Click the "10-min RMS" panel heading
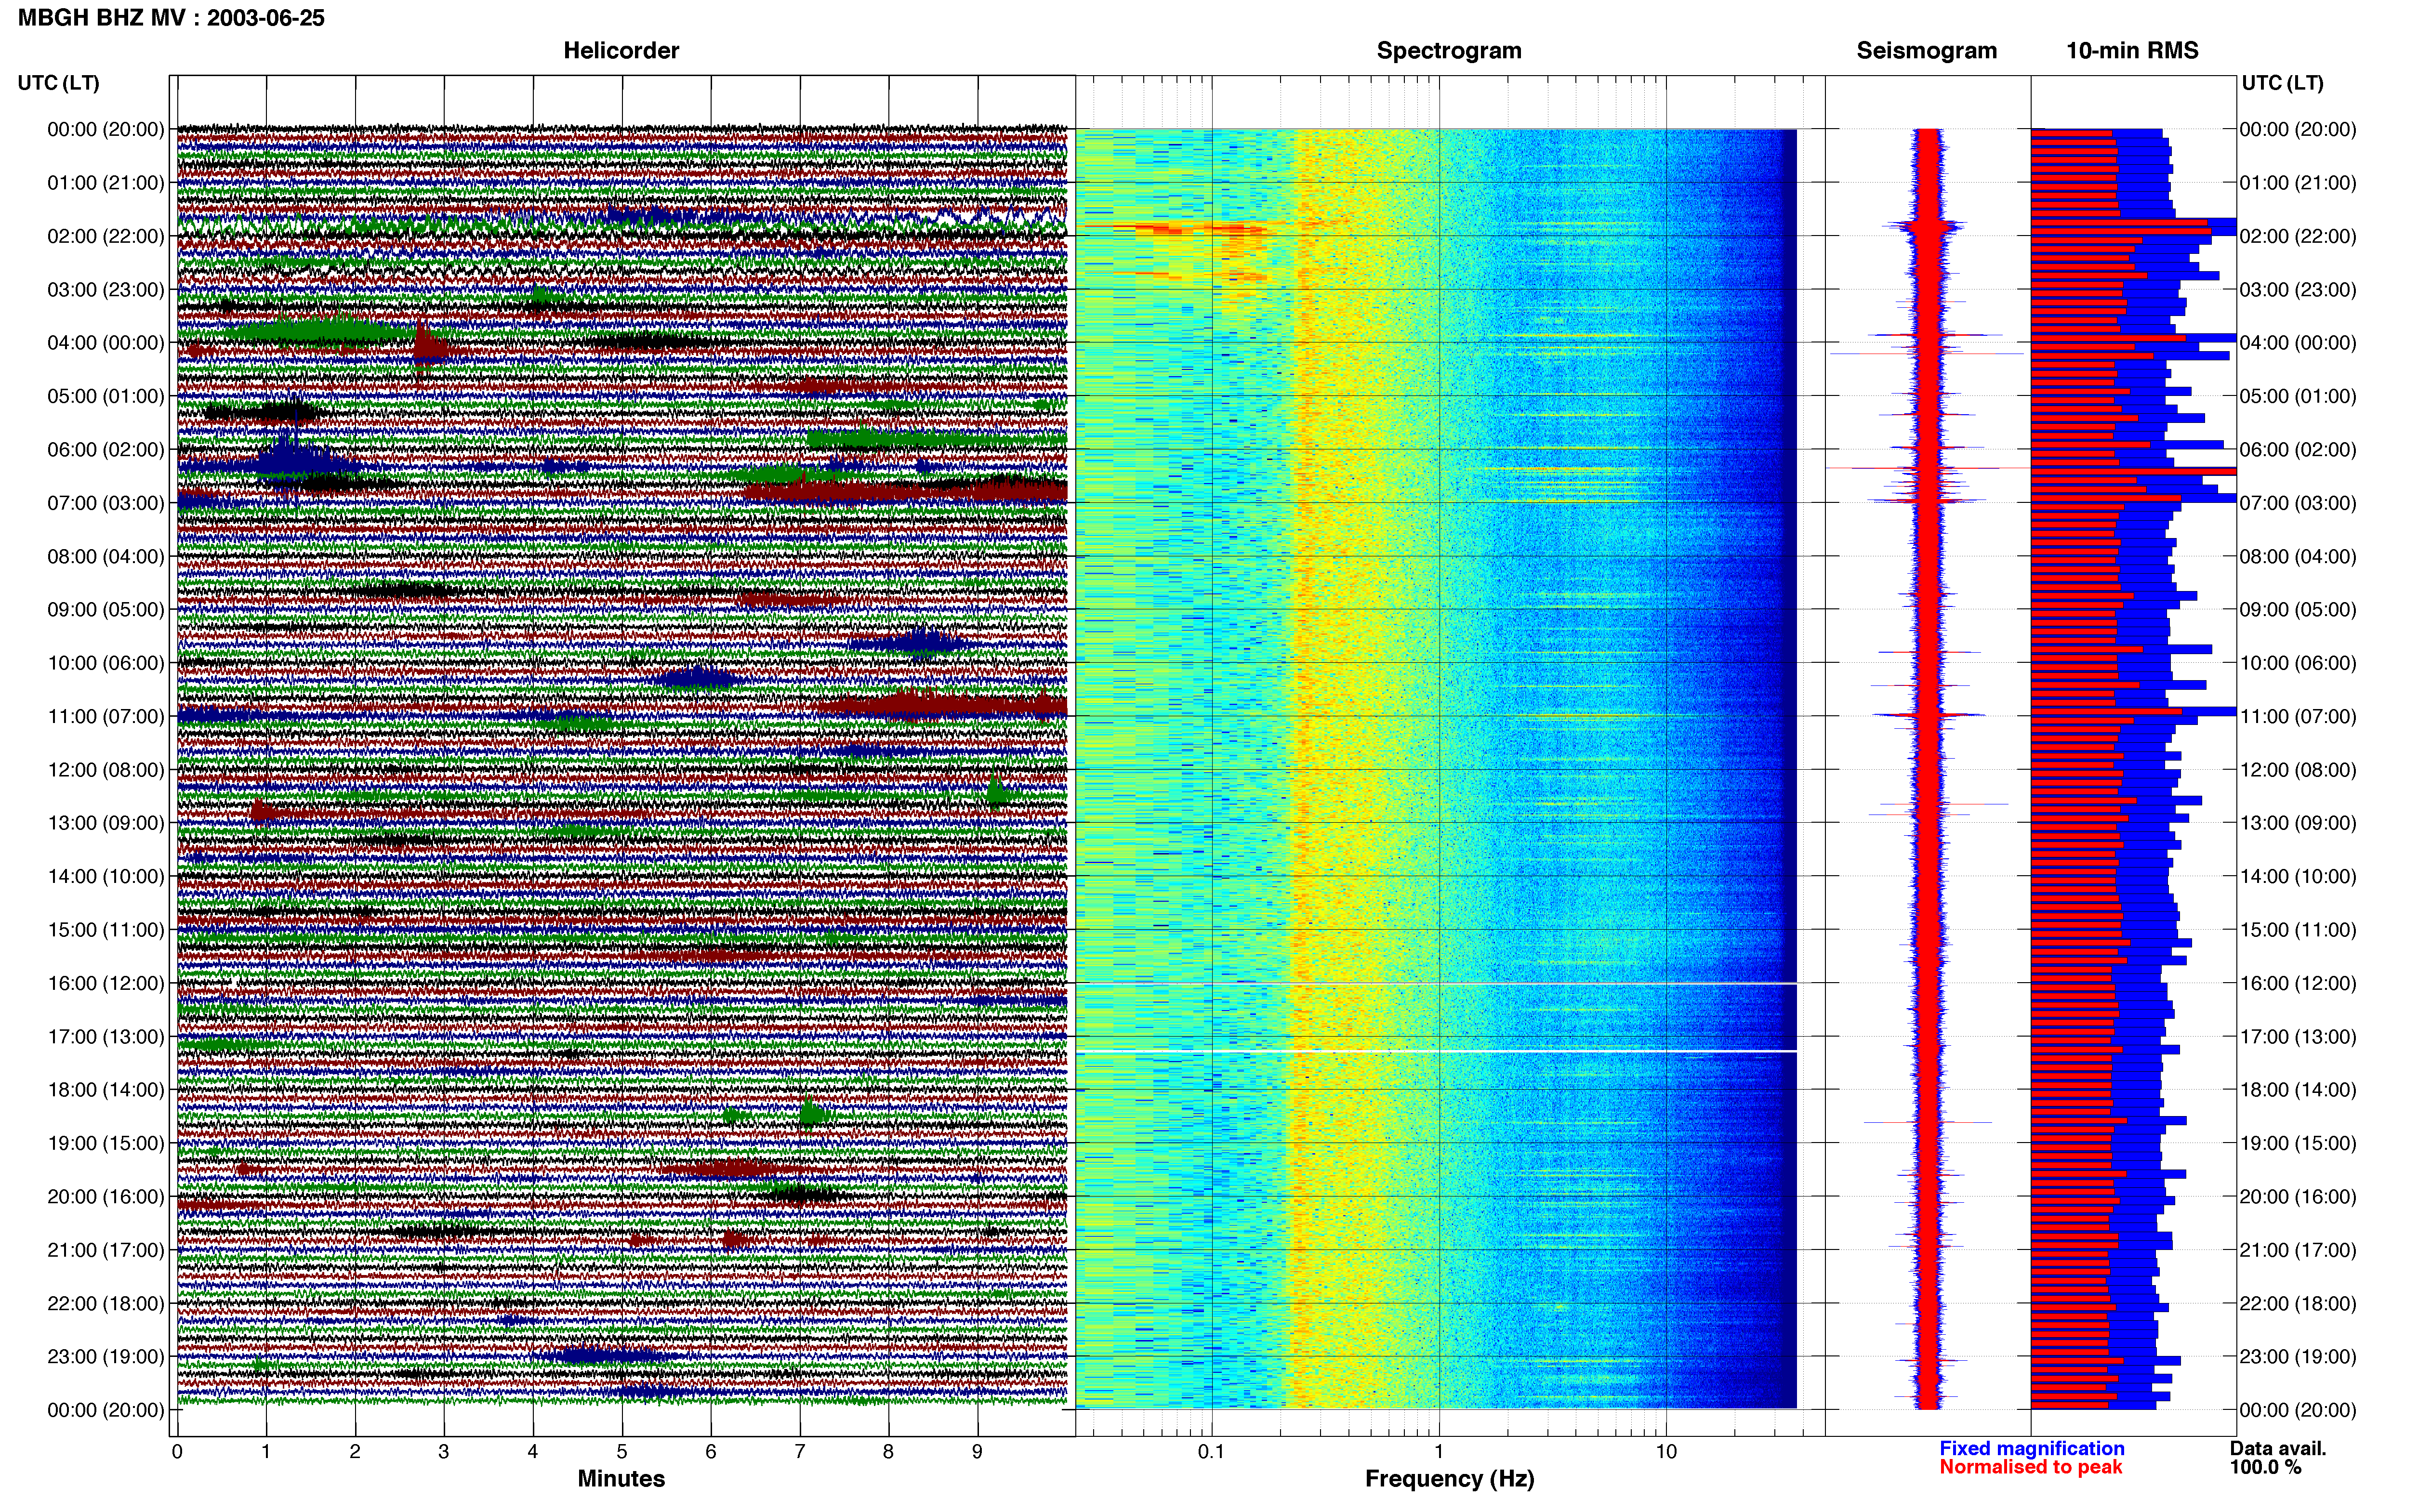2418x1512 pixels. [x=2132, y=50]
